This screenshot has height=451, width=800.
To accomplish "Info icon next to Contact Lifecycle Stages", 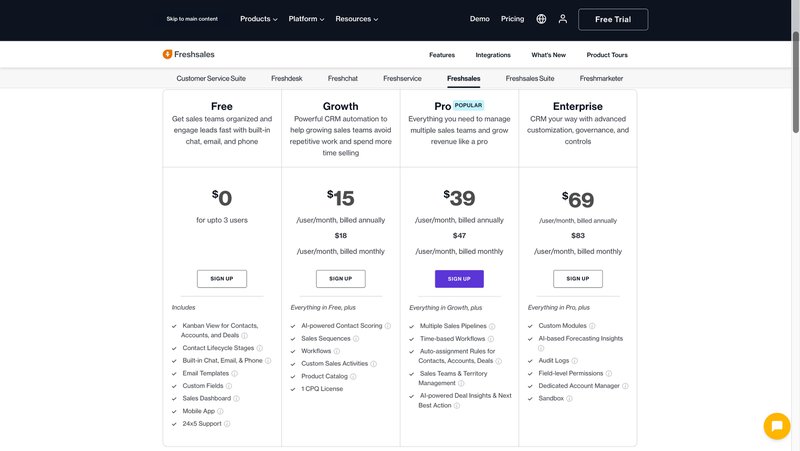I will click(260, 348).
